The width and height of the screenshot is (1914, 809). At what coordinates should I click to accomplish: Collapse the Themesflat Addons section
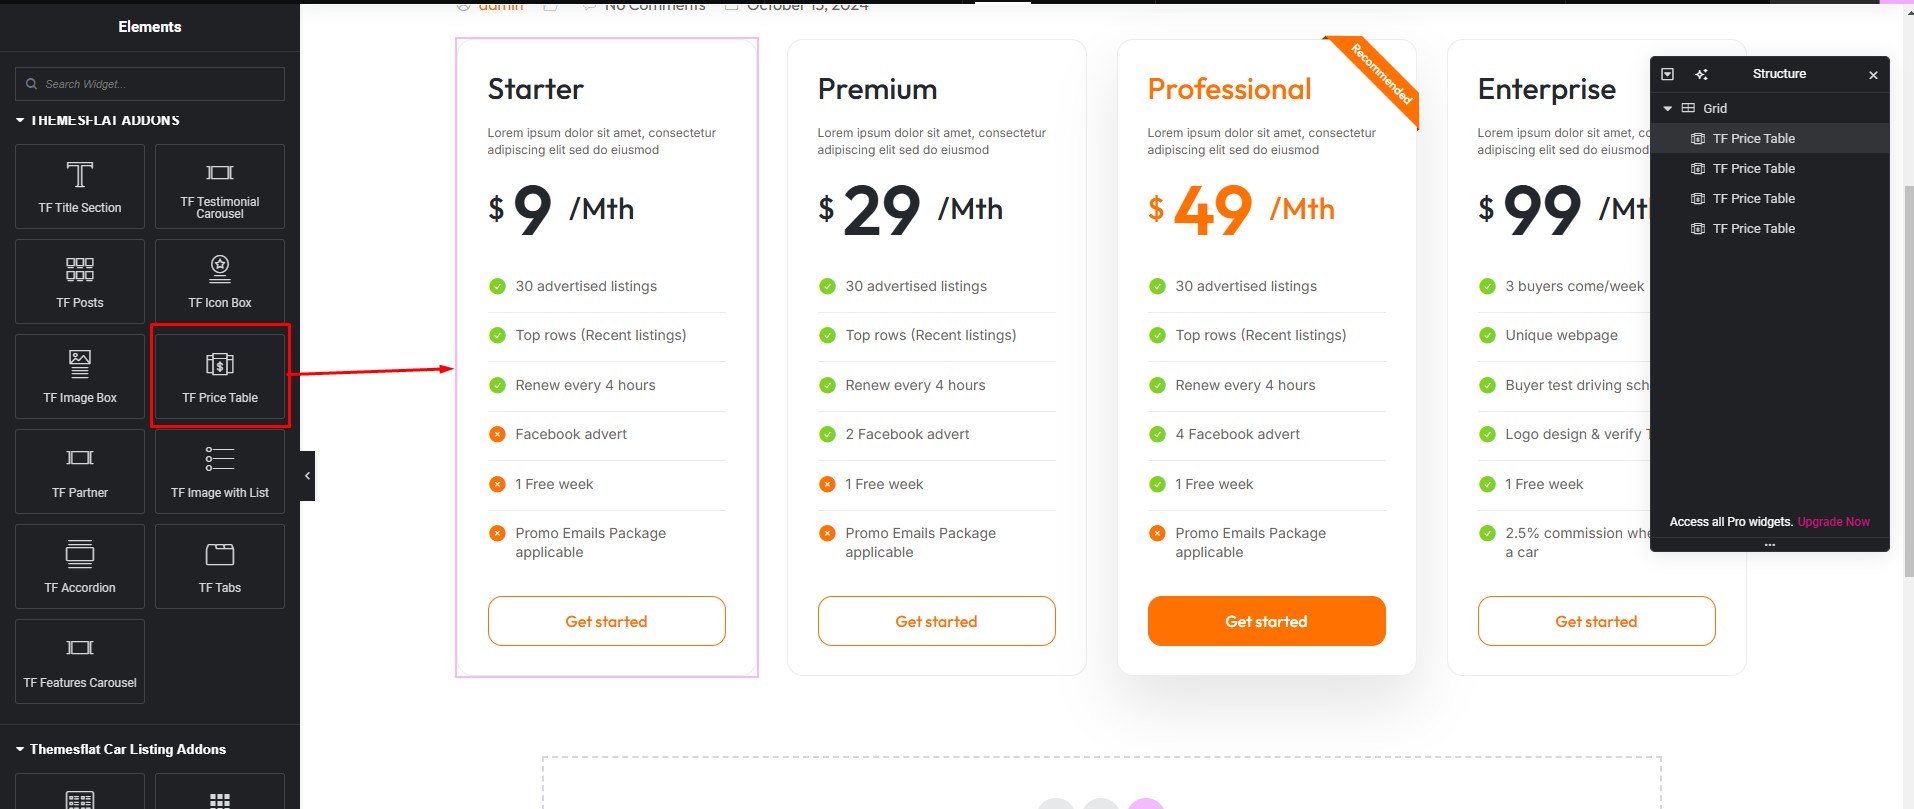pyautogui.click(x=20, y=120)
